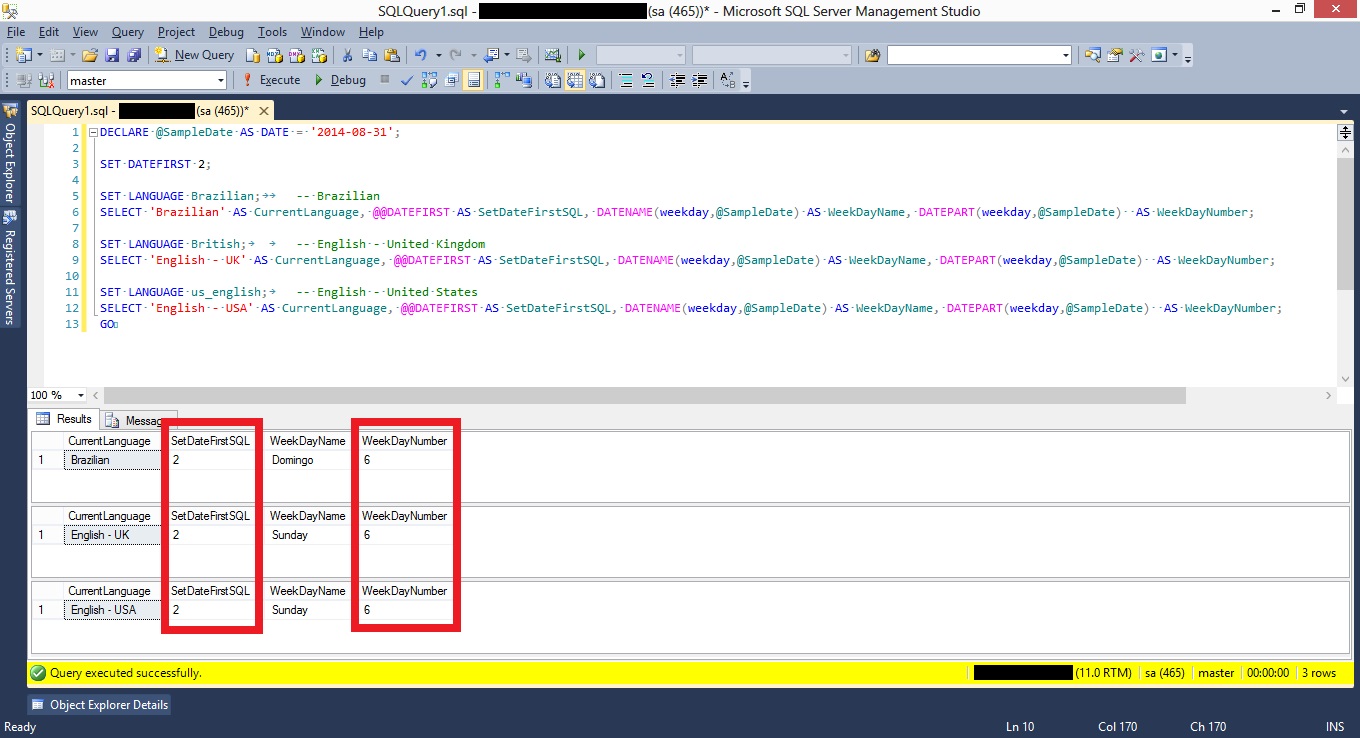Click the Find text input field
The image size is (1360, 738).
point(972,55)
